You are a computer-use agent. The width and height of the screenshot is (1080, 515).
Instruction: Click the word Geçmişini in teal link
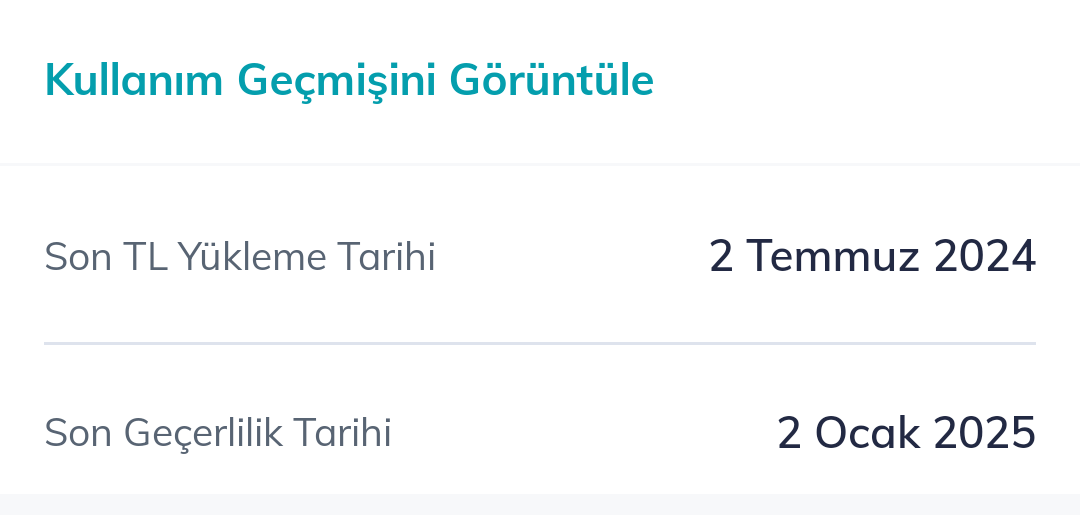click(337, 81)
